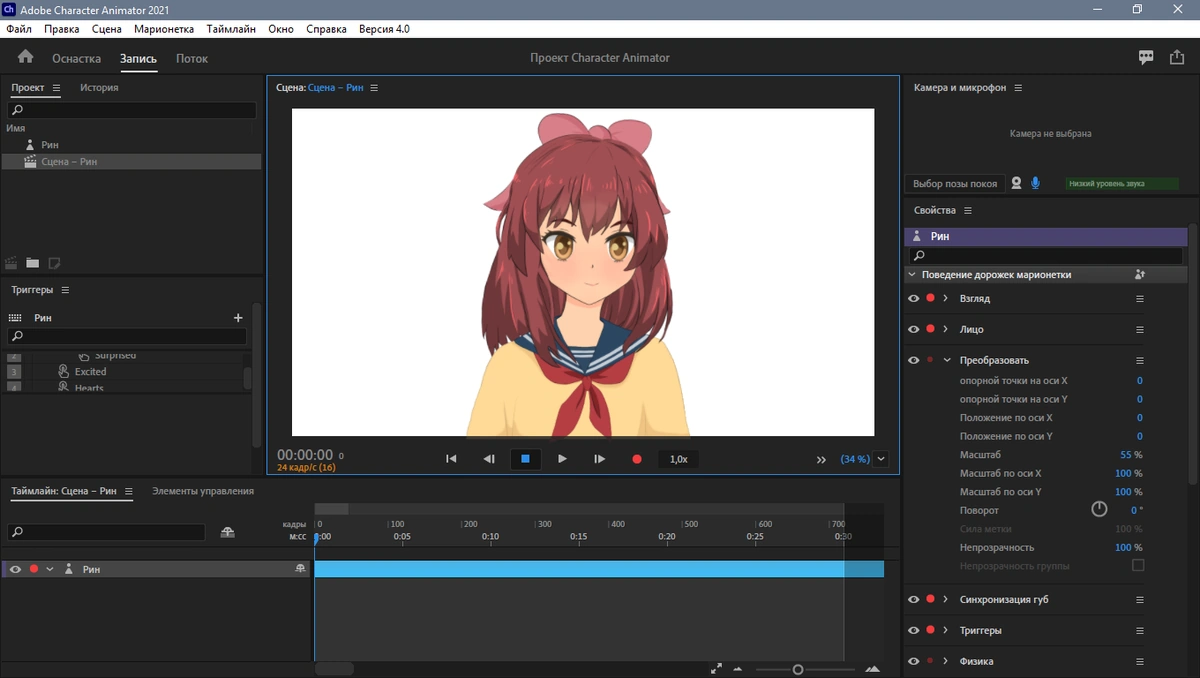Click the fit timeline expand icon
The width and height of the screenshot is (1200, 678).
(x=716, y=669)
